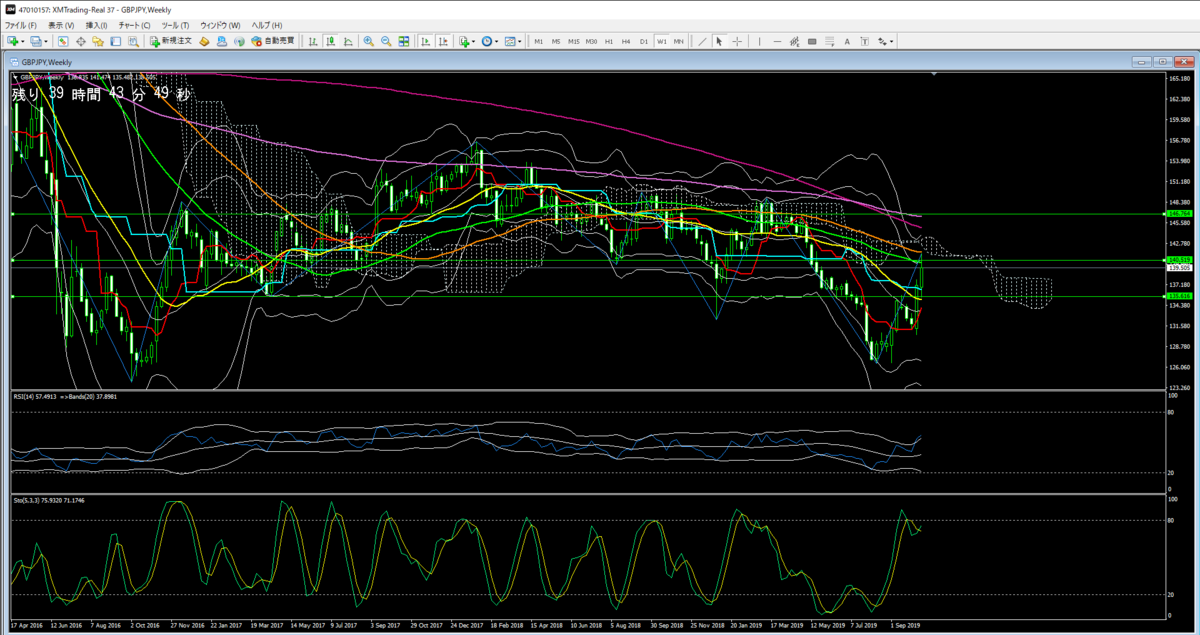Viewport: 1200px width, 635px height.
Task: Open the MetaEditor book icon
Action: point(204,41)
